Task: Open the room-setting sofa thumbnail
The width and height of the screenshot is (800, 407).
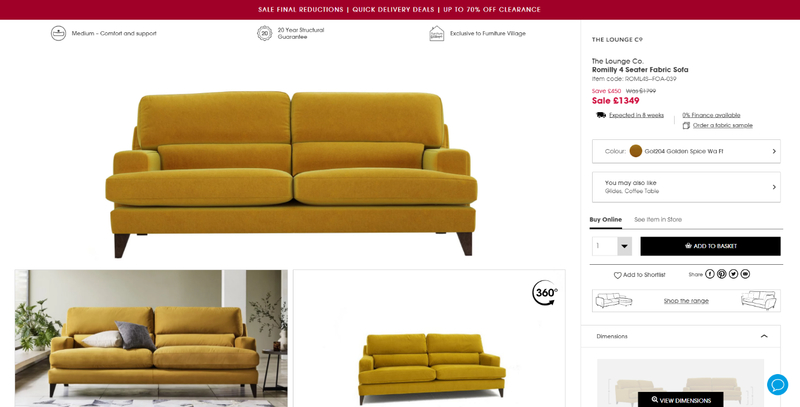Action: click(x=151, y=338)
